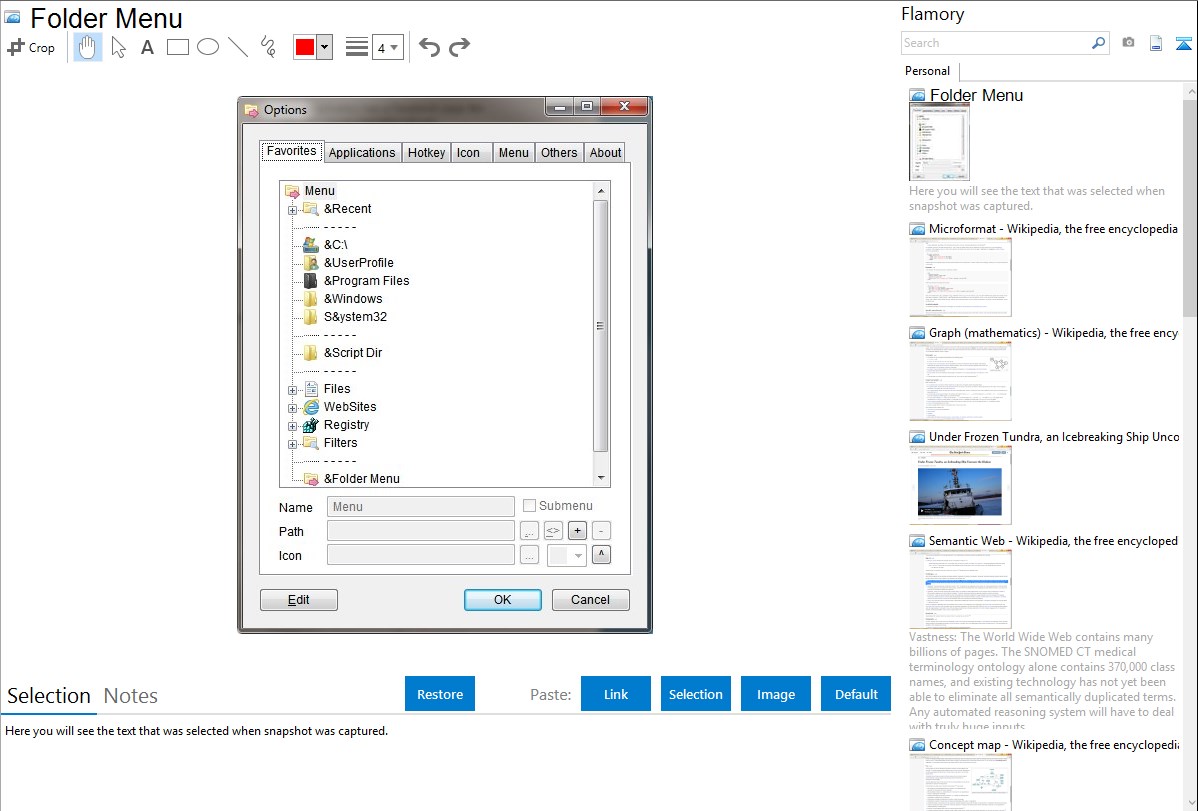This screenshot has width=1198, height=811.
Task: Click the blue upload icon in Flamory toolbar
Action: click(x=1183, y=43)
